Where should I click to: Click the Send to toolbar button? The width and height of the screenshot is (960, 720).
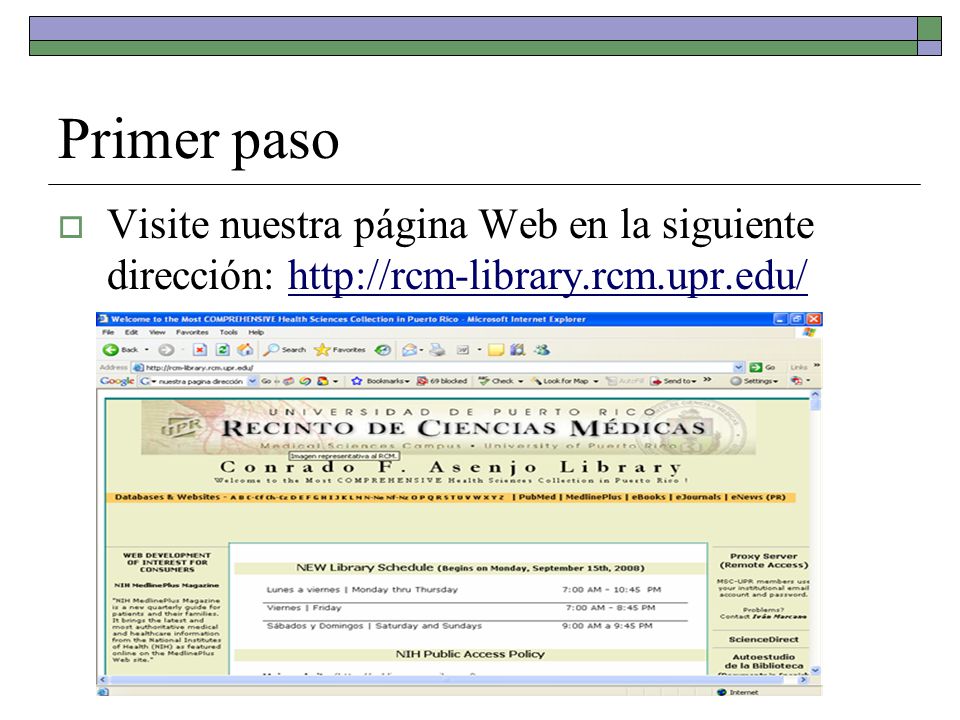click(673, 381)
